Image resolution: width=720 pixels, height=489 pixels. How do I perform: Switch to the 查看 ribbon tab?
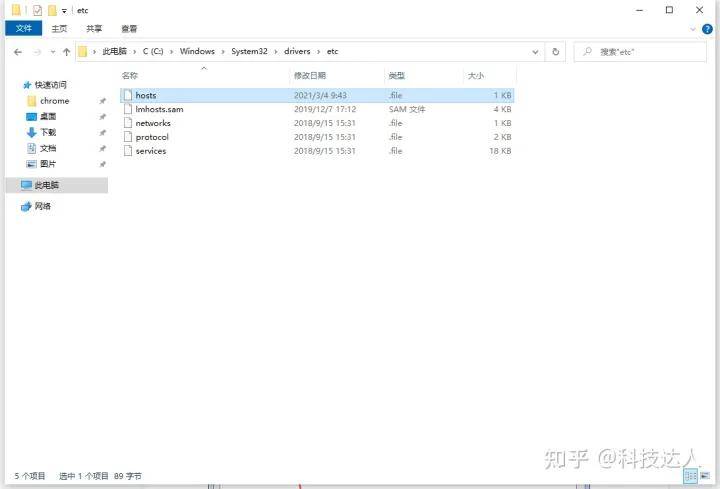point(129,28)
